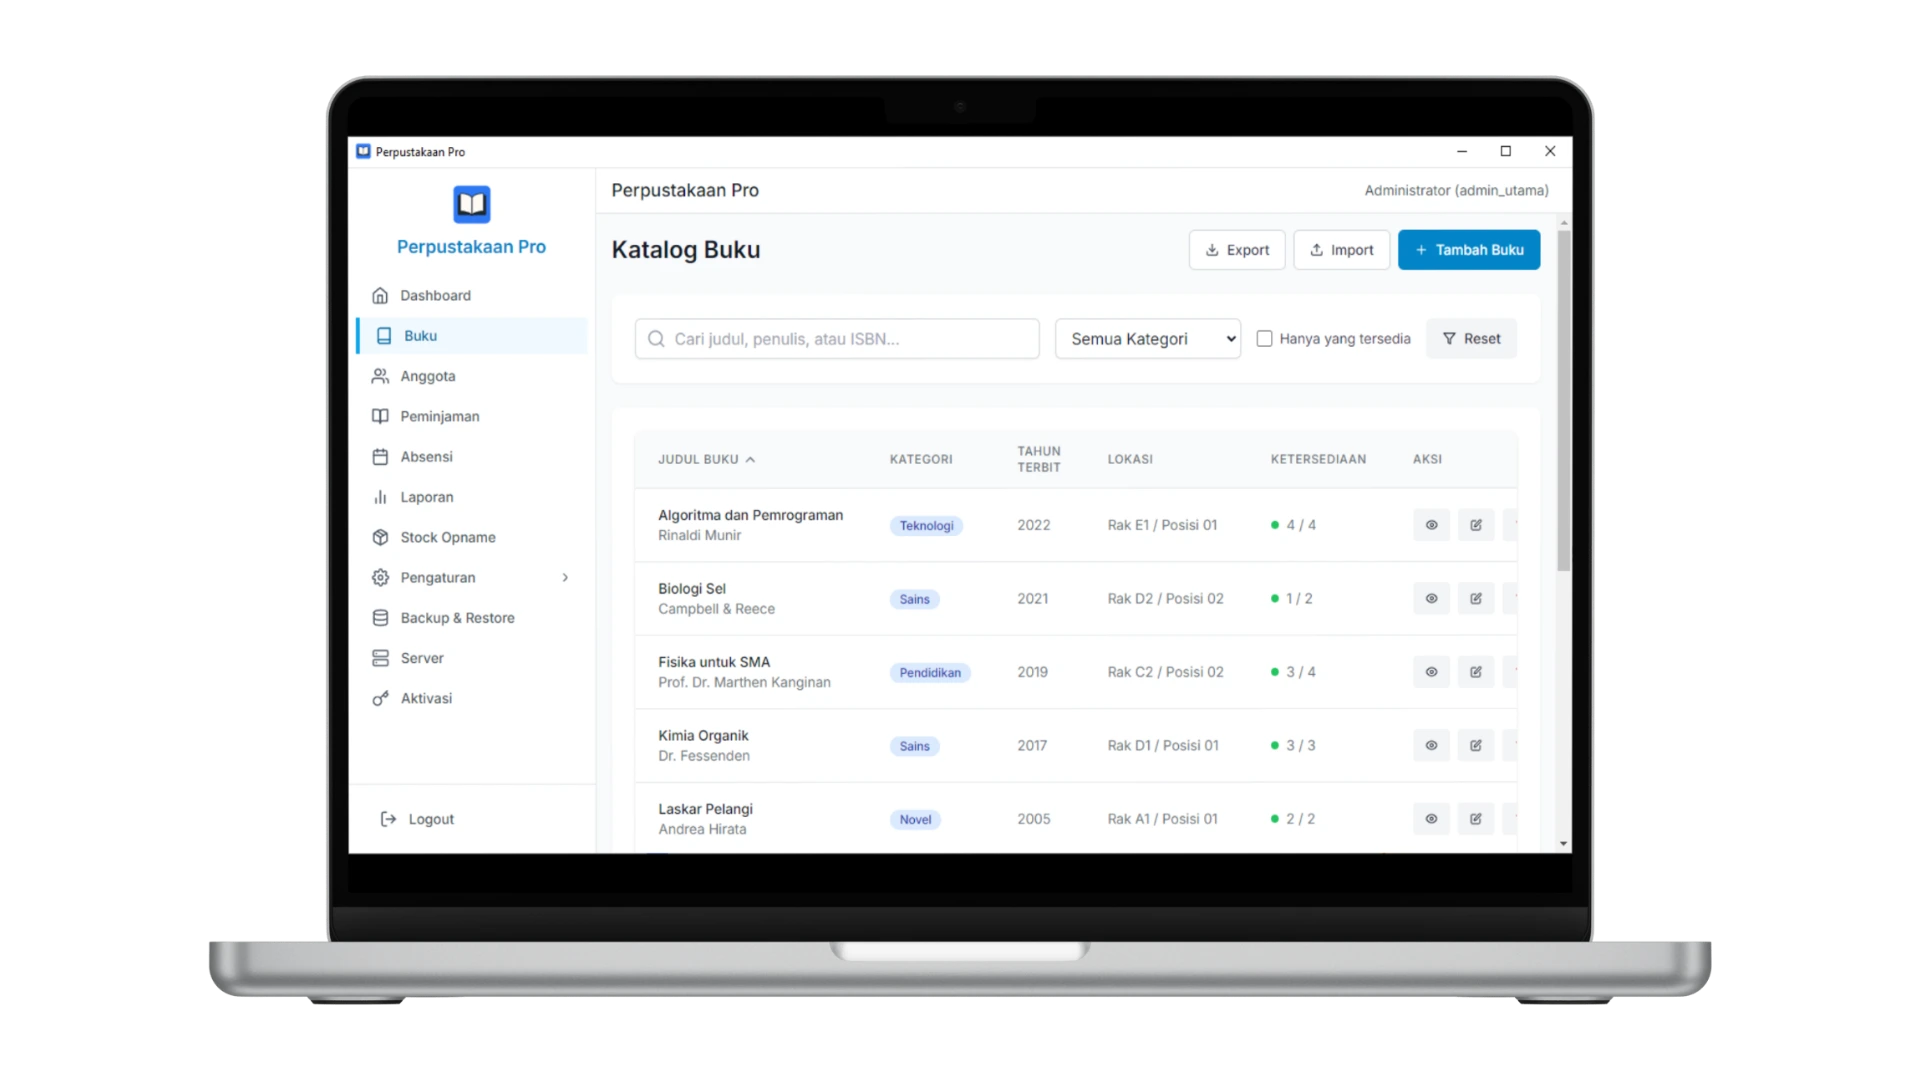Sort by Judul Buku column header
Image resolution: width=1920 pixels, height=1080 pixels.
(706, 459)
